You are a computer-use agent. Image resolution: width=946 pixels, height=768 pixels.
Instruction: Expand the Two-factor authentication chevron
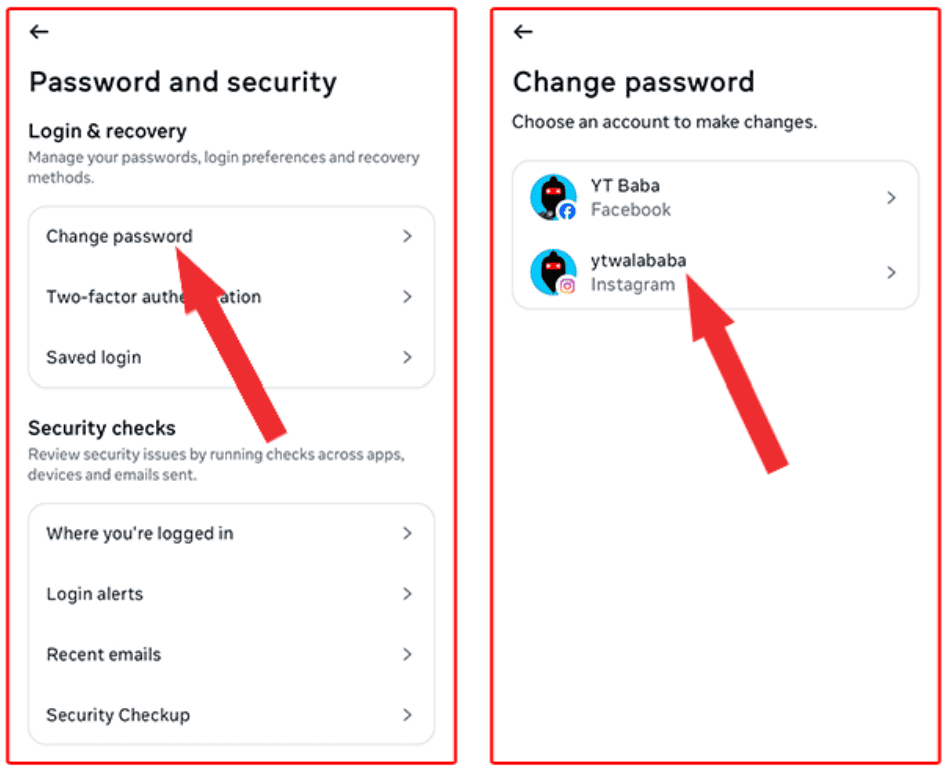coord(407,297)
